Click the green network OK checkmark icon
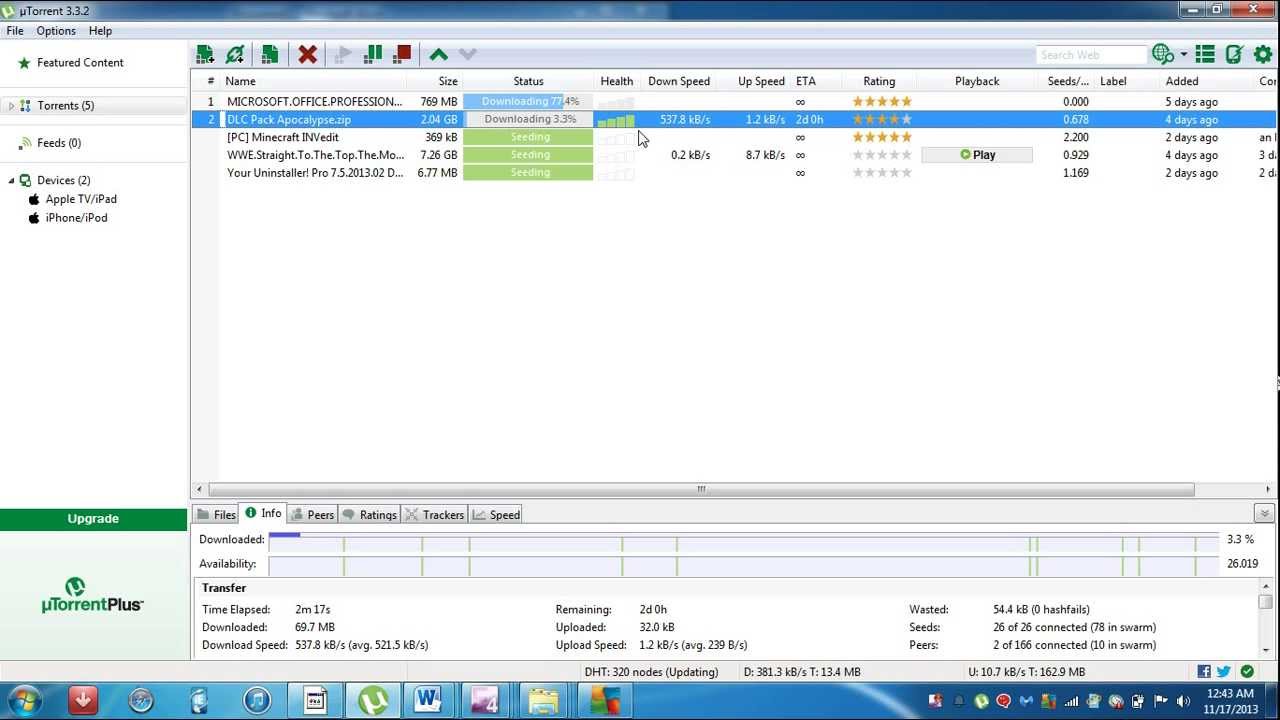Viewport: 1280px width, 720px height. coord(1247,672)
